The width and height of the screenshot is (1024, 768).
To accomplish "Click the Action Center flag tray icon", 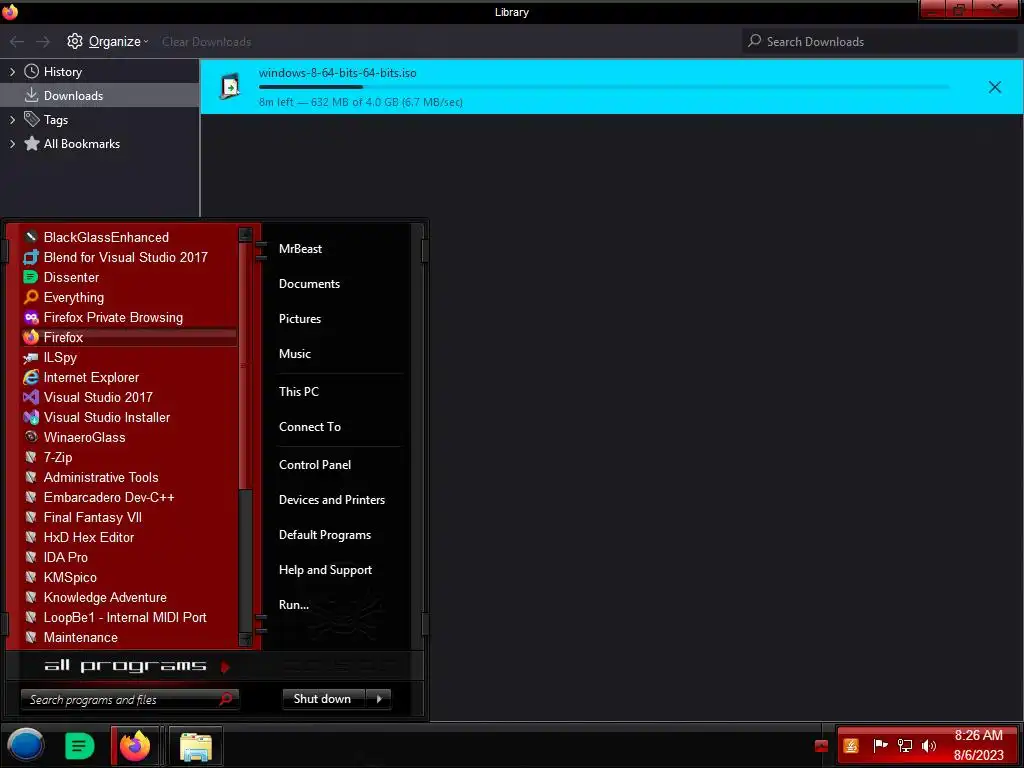I will 880,746.
